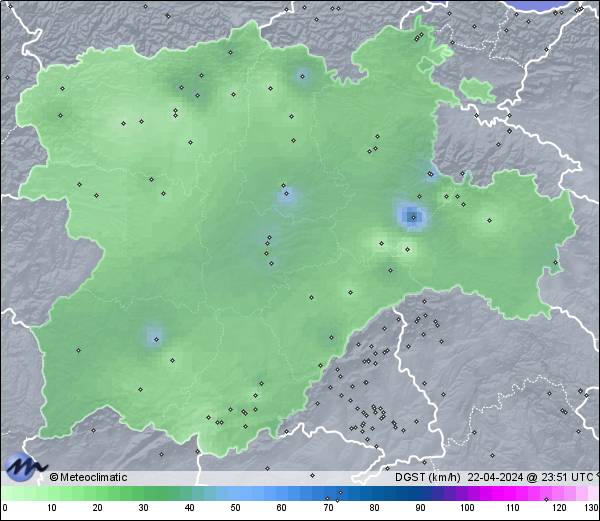600x521 pixels.
Task: Click the scale label 130
Action: pos(592,508)
